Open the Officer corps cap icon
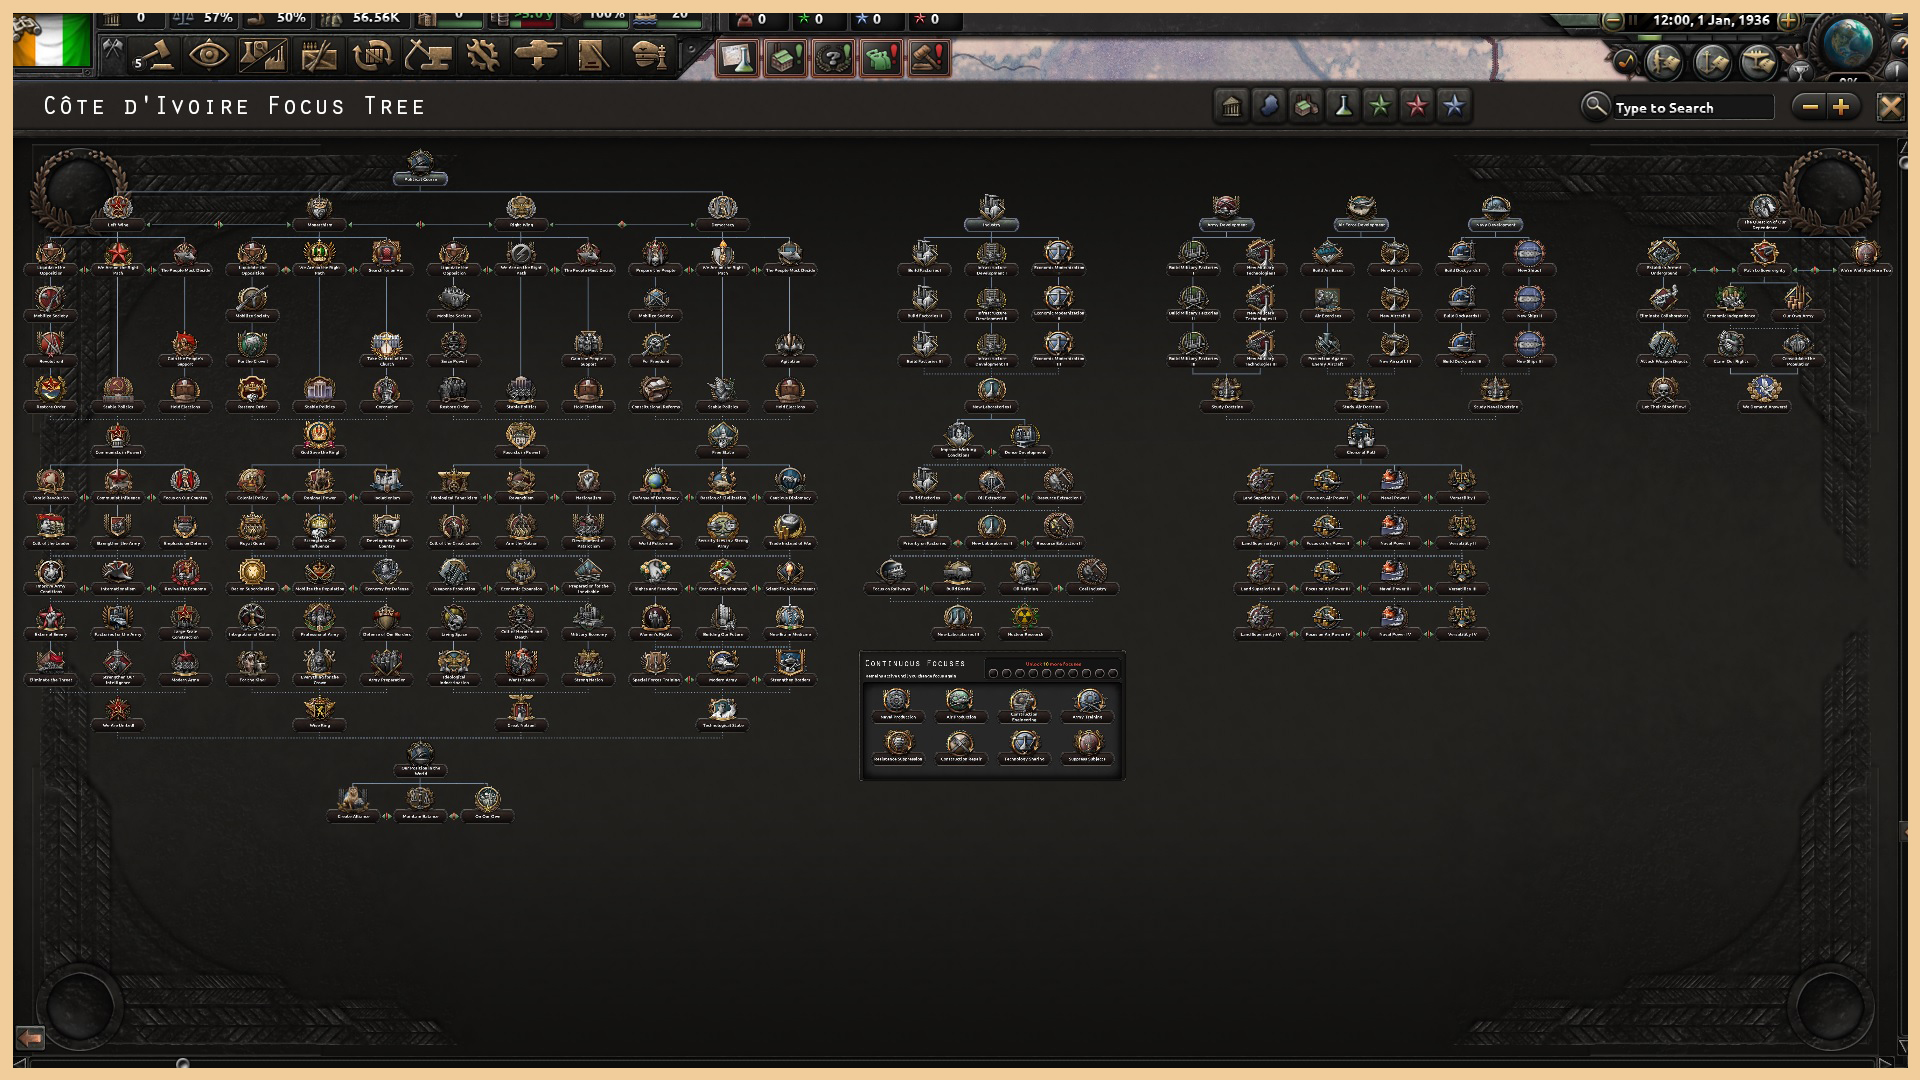The image size is (1920, 1080). tap(648, 55)
